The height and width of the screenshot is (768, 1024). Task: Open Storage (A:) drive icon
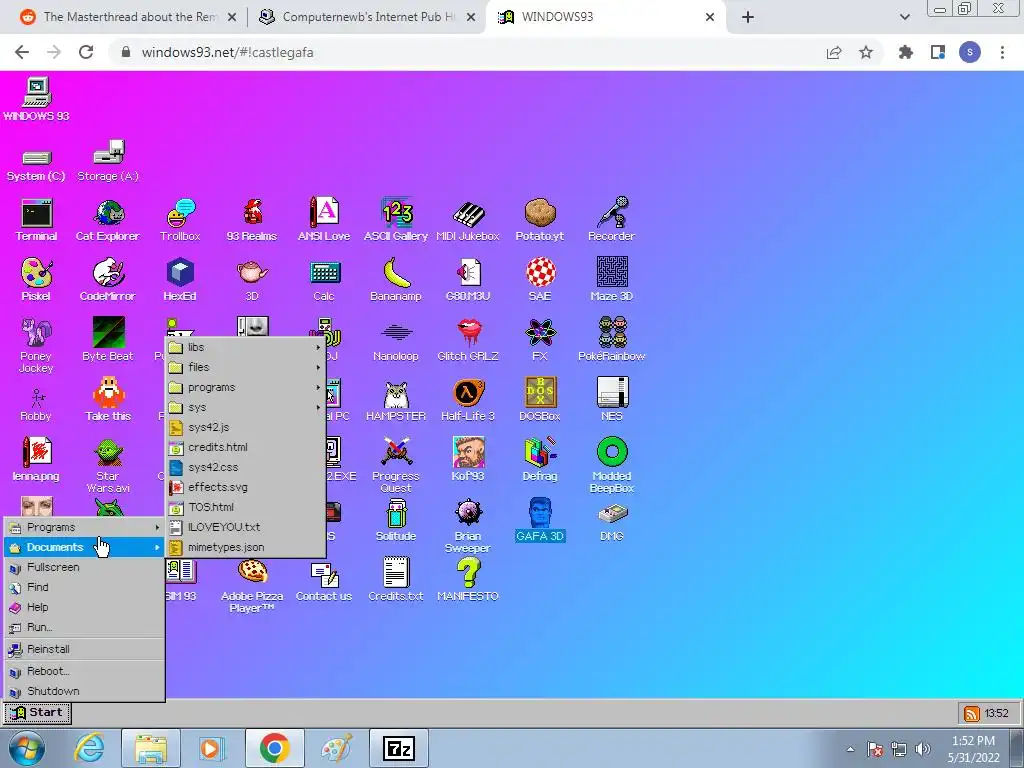coord(108,161)
